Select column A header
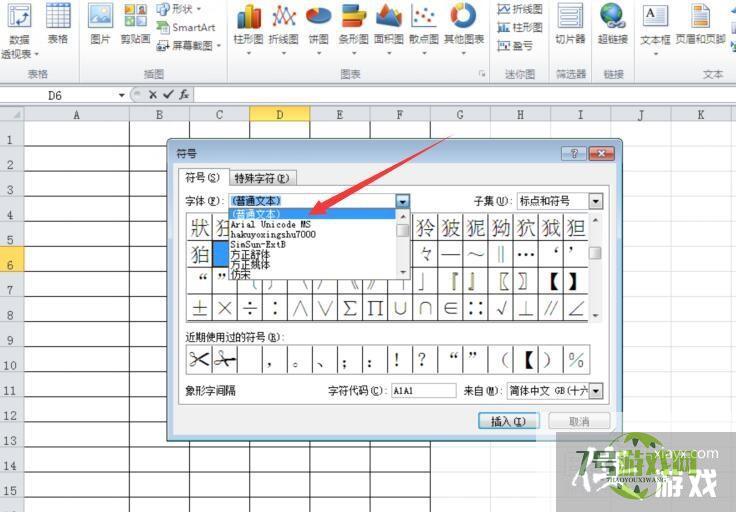736x512 pixels. (77, 115)
